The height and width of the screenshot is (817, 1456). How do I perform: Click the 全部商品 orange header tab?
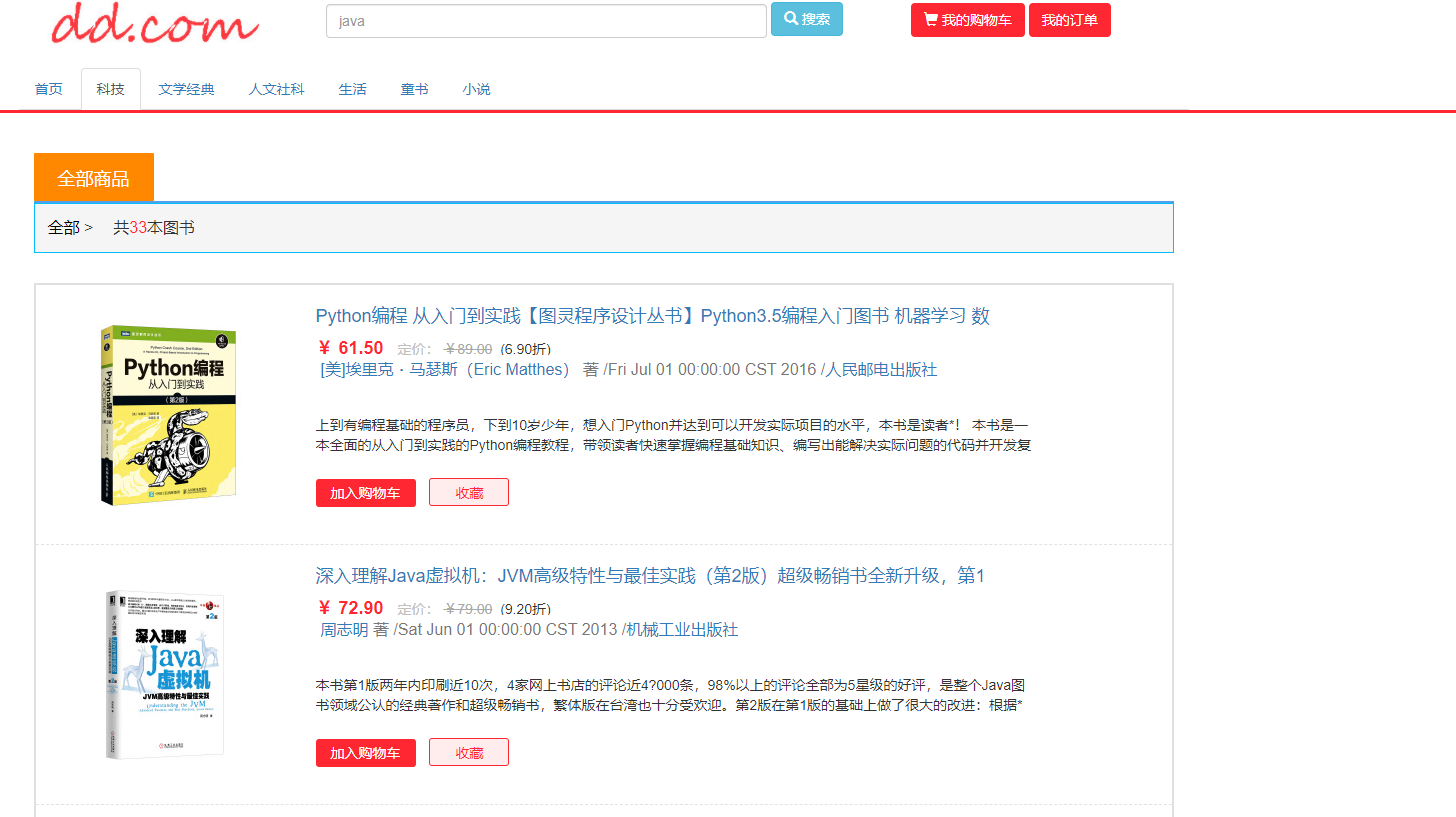(94, 178)
